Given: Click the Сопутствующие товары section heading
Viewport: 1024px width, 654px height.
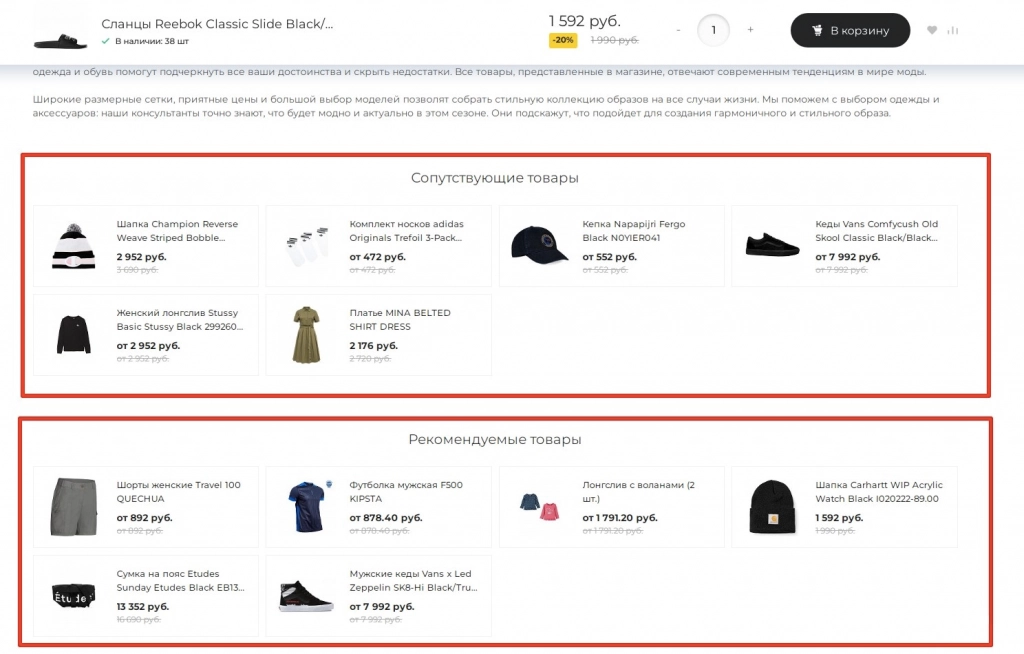Looking at the screenshot, I should [x=494, y=178].
